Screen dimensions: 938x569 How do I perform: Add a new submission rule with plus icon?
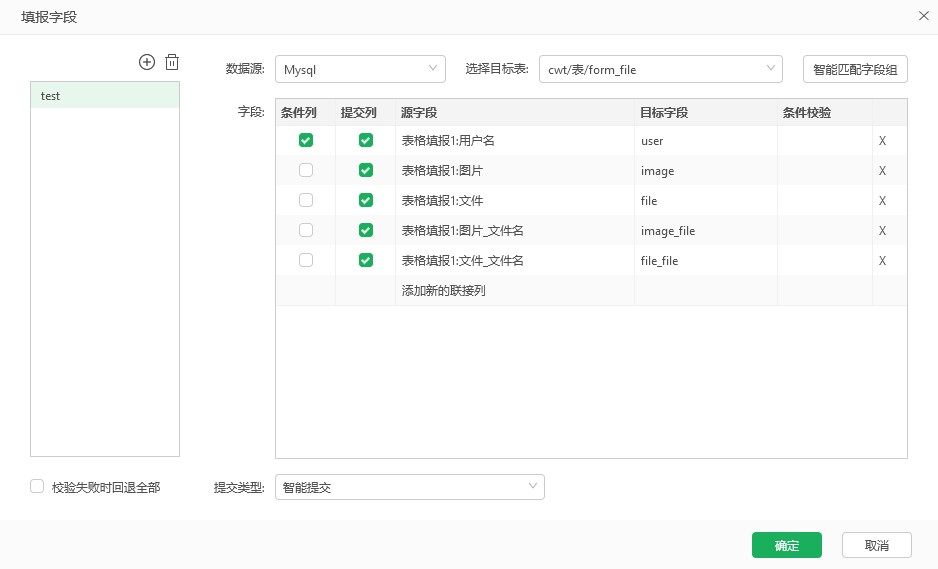(x=147, y=62)
